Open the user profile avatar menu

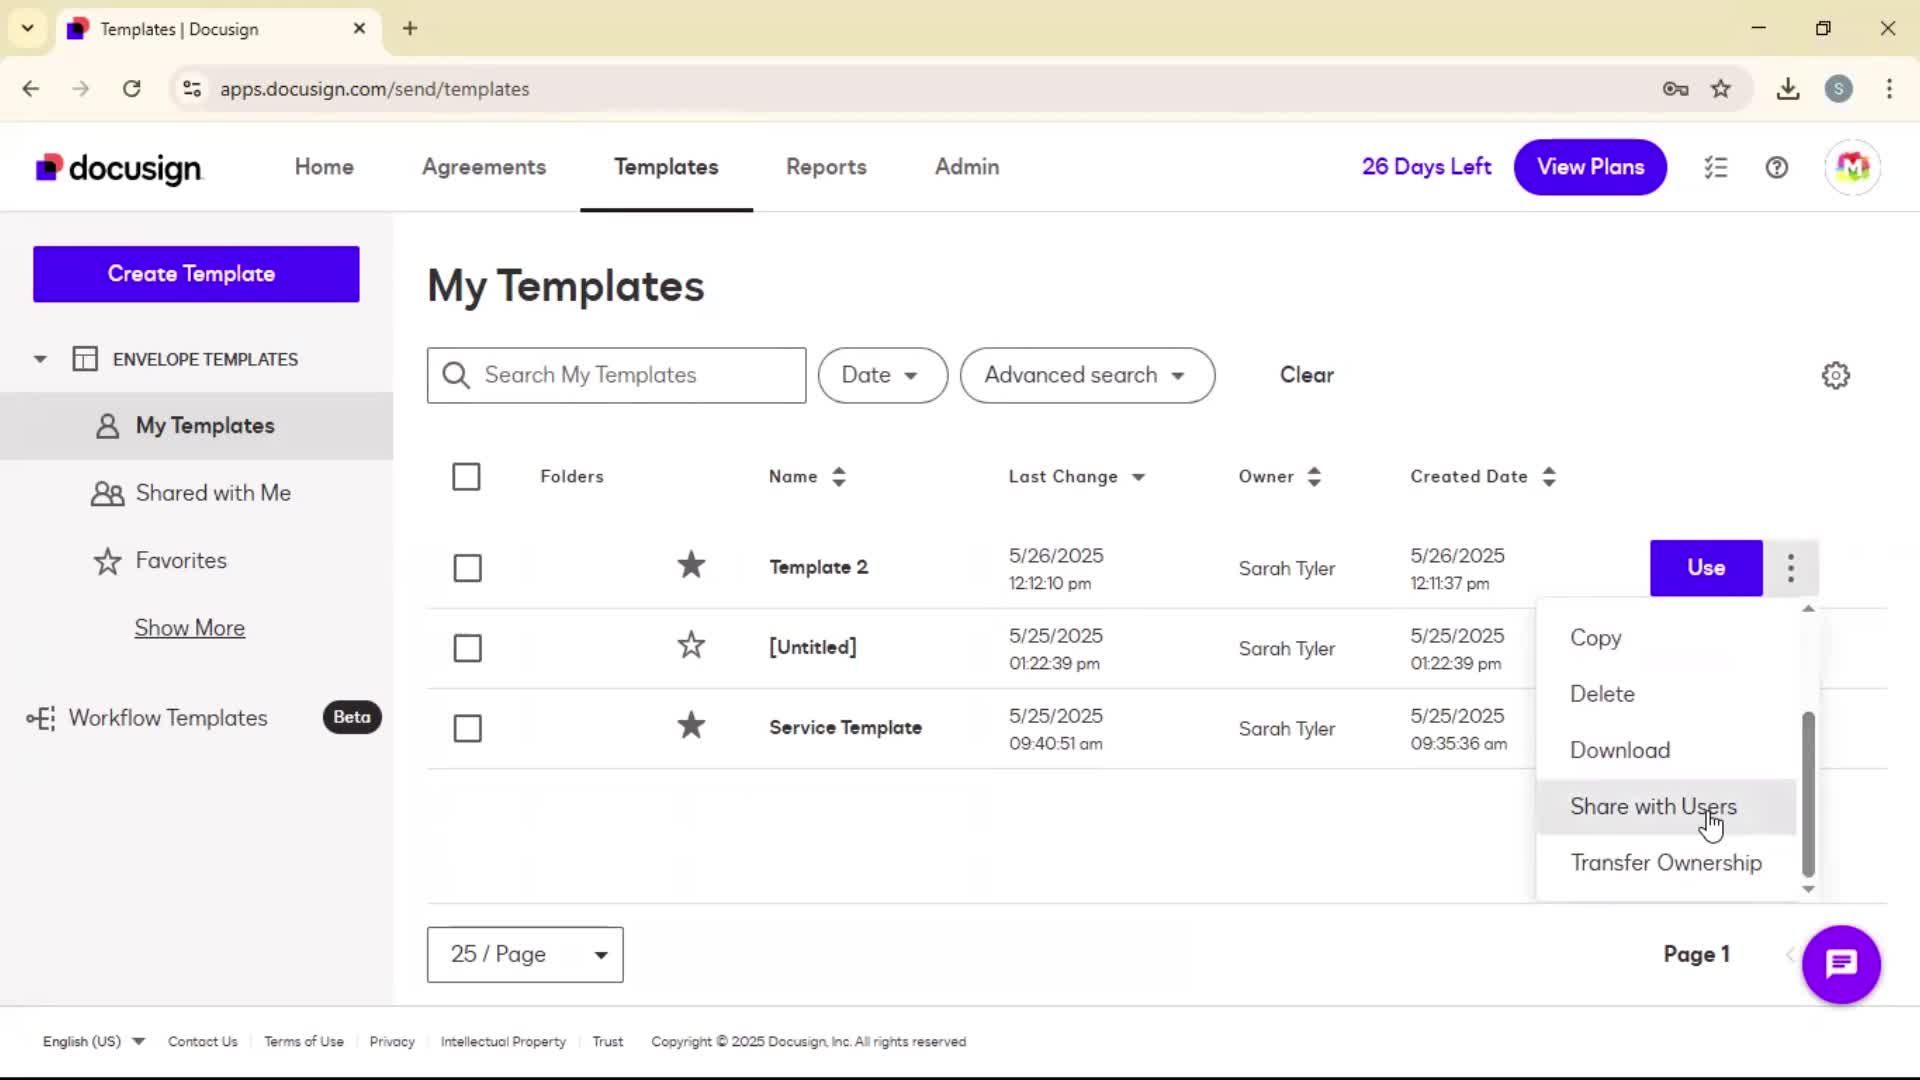[1852, 167]
